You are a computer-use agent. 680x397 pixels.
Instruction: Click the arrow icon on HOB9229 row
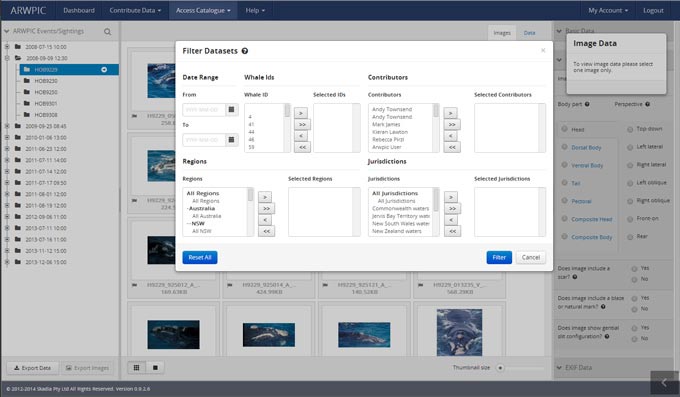[104, 69]
